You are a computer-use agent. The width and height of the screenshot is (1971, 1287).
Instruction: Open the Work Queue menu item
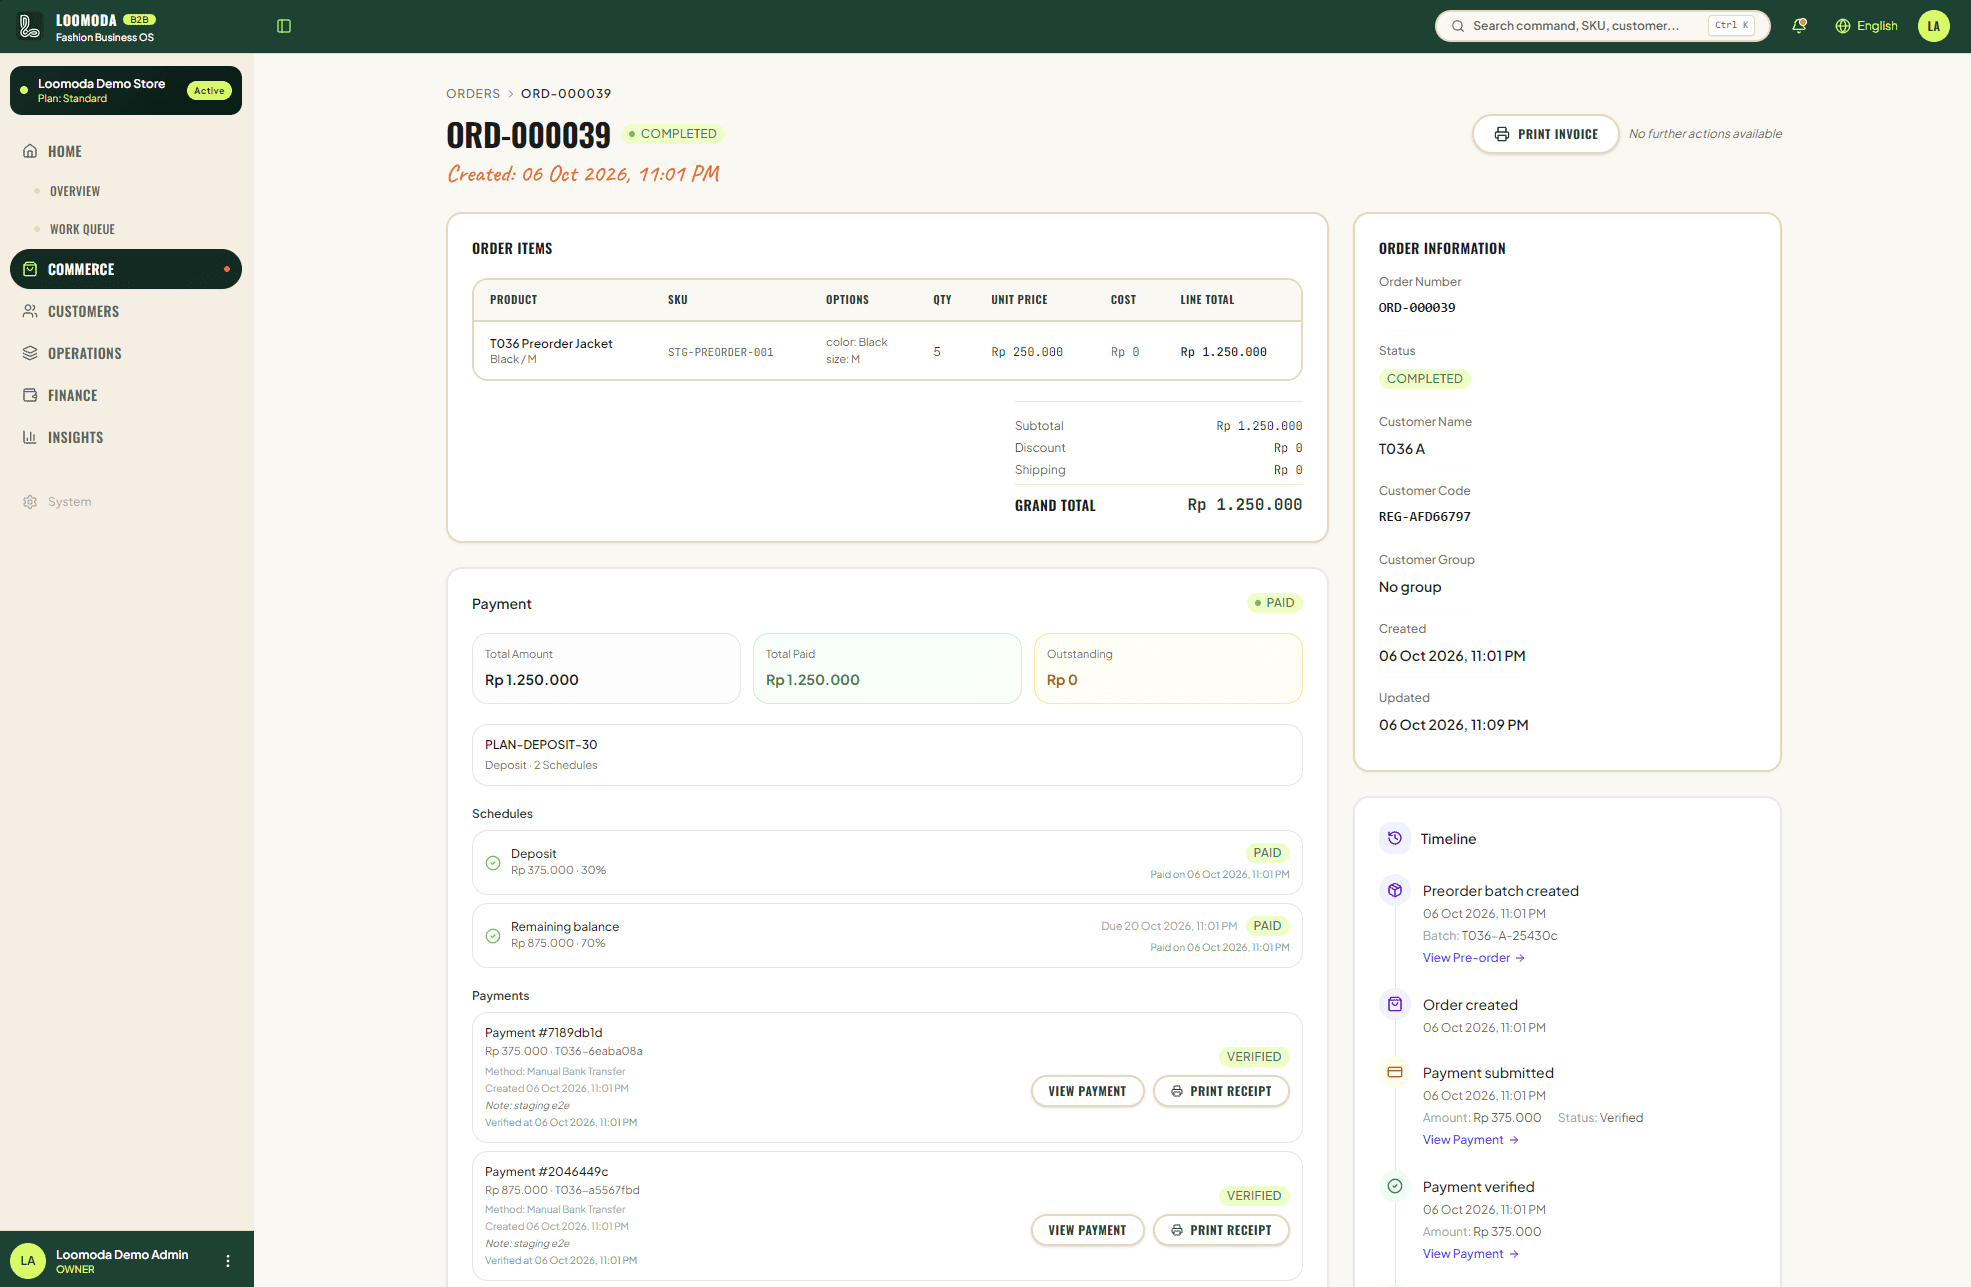coord(82,229)
